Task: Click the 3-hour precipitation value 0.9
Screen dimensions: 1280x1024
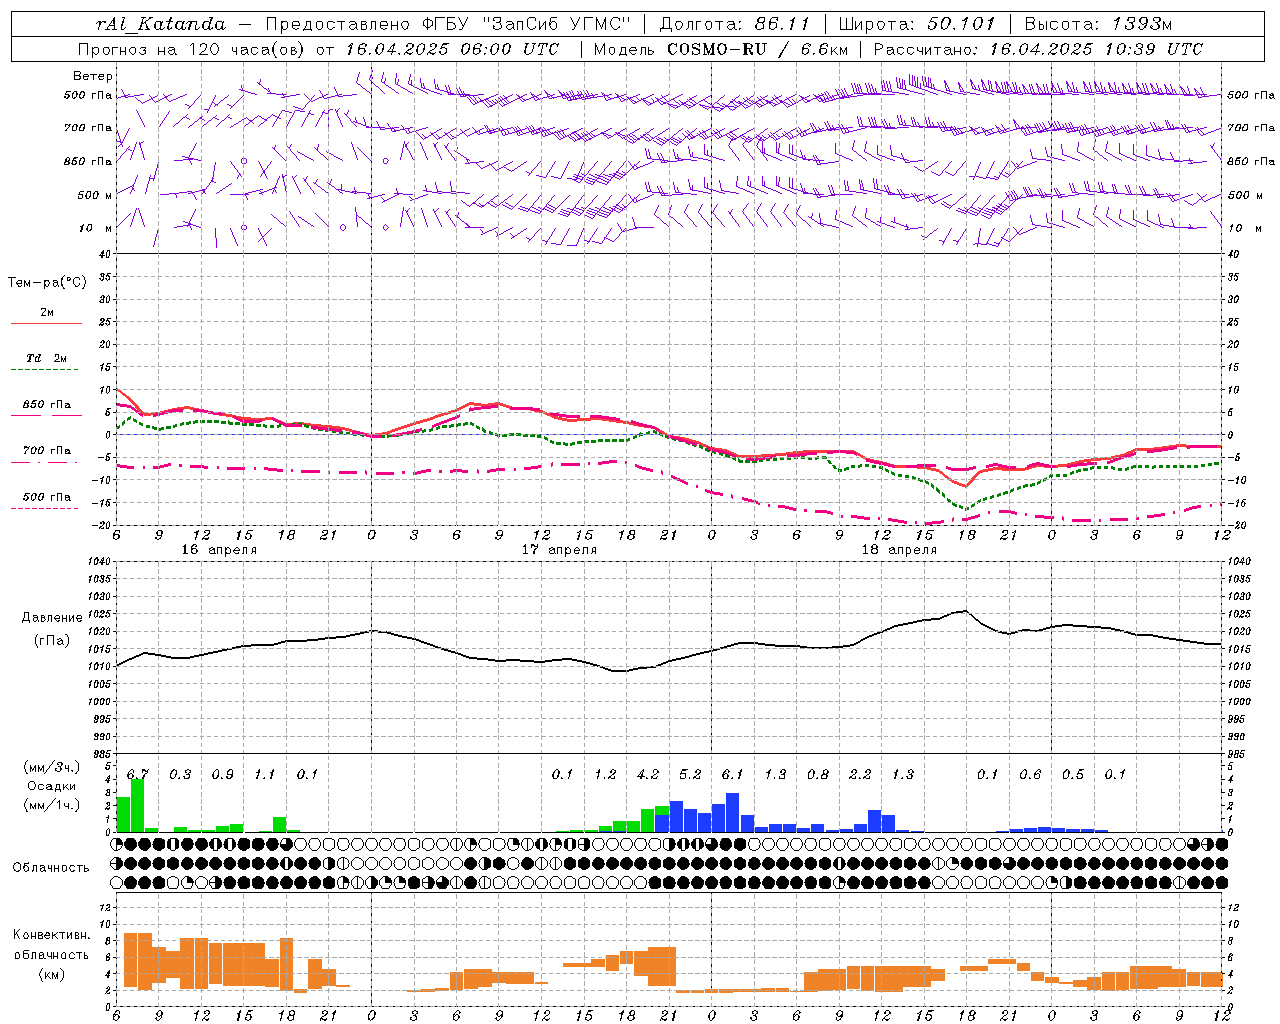Action: point(223,775)
